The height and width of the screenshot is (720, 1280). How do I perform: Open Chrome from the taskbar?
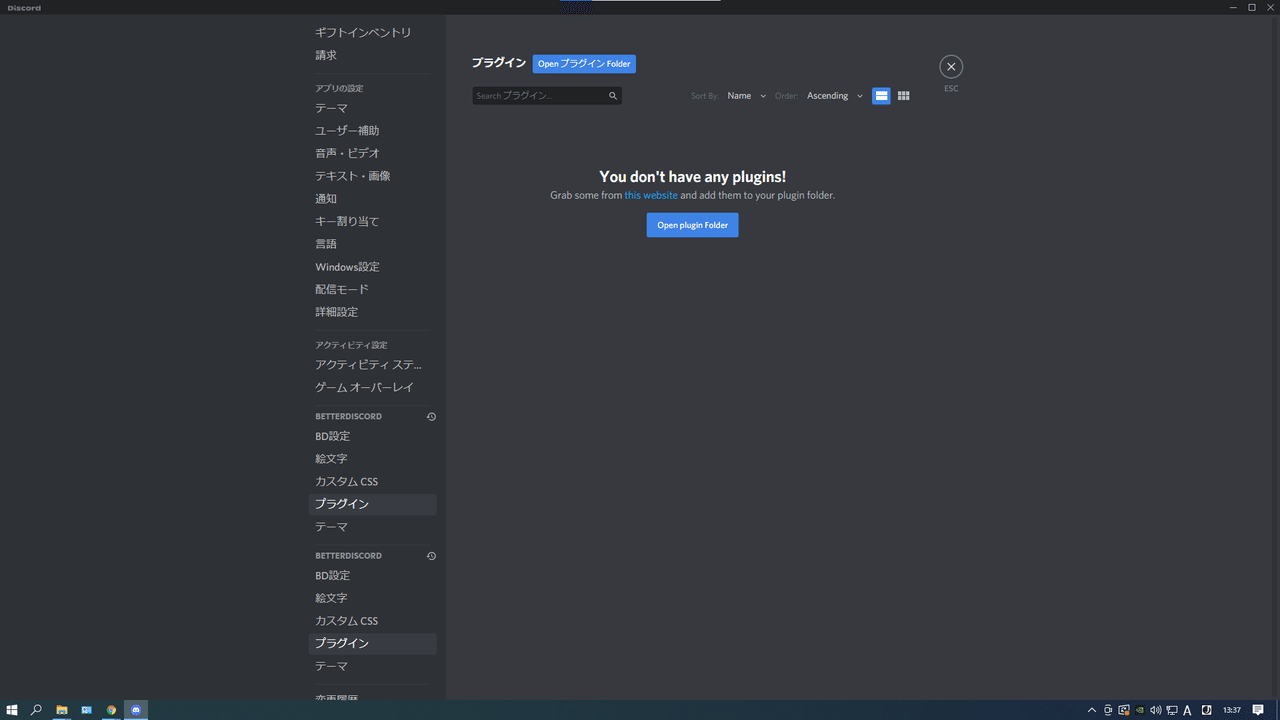click(x=111, y=710)
